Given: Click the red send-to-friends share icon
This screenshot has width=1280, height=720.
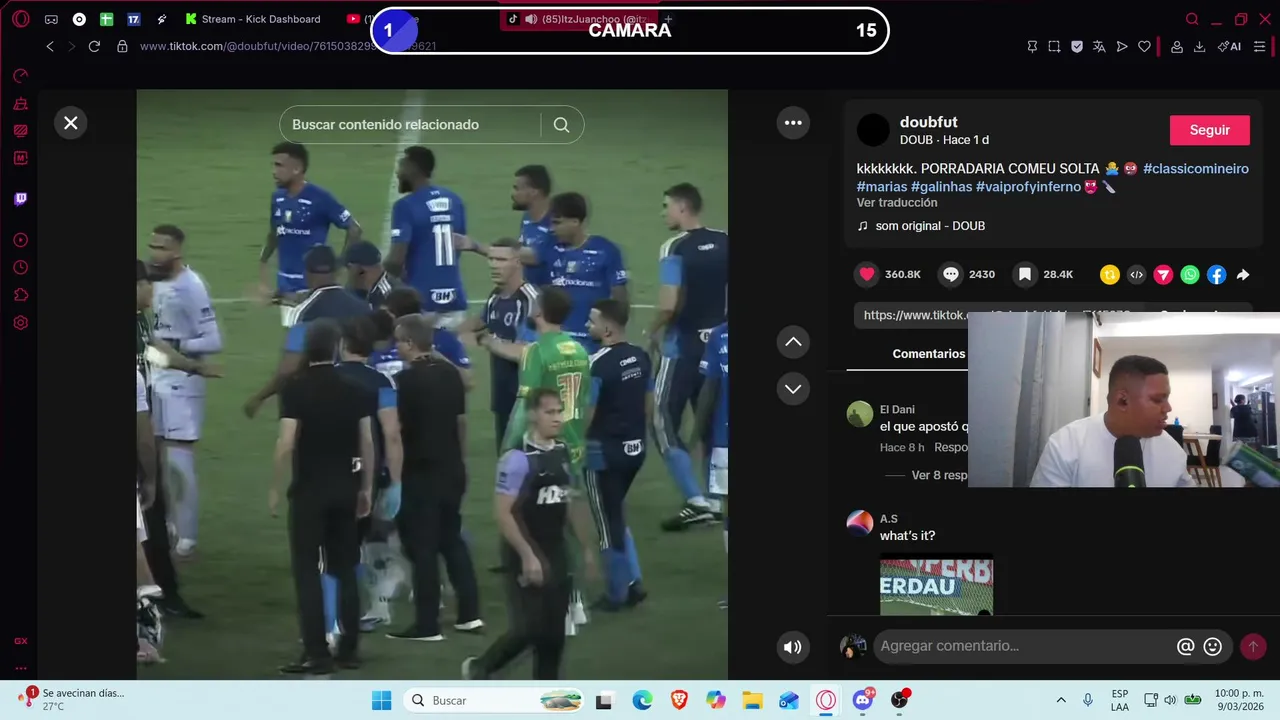Looking at the screenshot, I should [1163, 274].
